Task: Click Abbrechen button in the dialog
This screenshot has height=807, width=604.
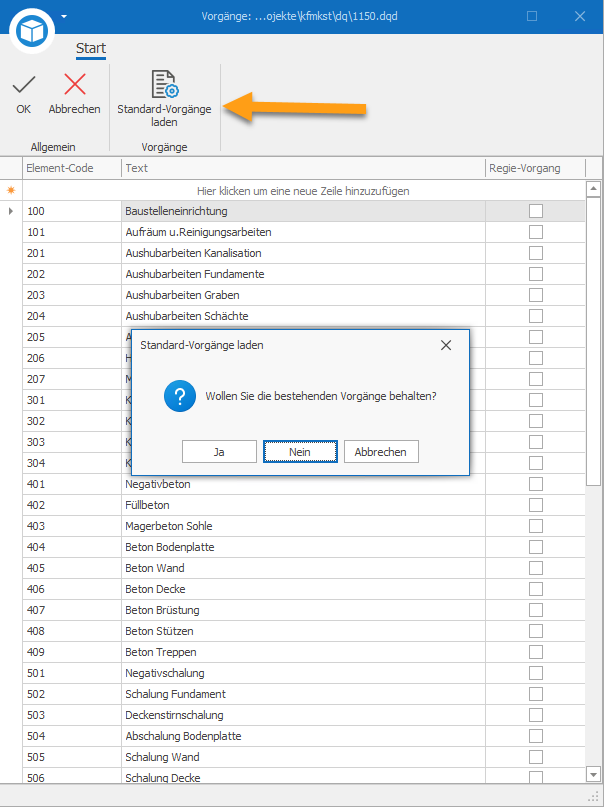Action: tap(381, 452)
